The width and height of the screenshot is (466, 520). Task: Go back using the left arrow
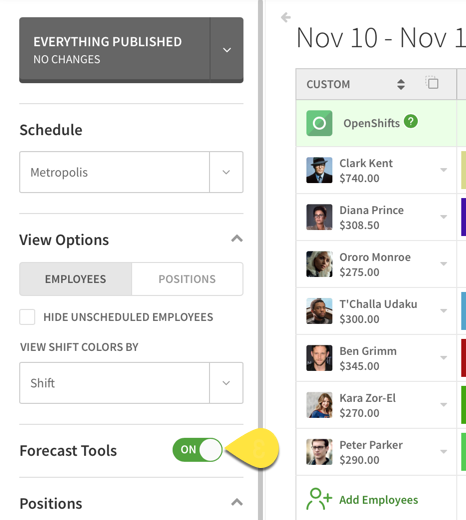286,17
